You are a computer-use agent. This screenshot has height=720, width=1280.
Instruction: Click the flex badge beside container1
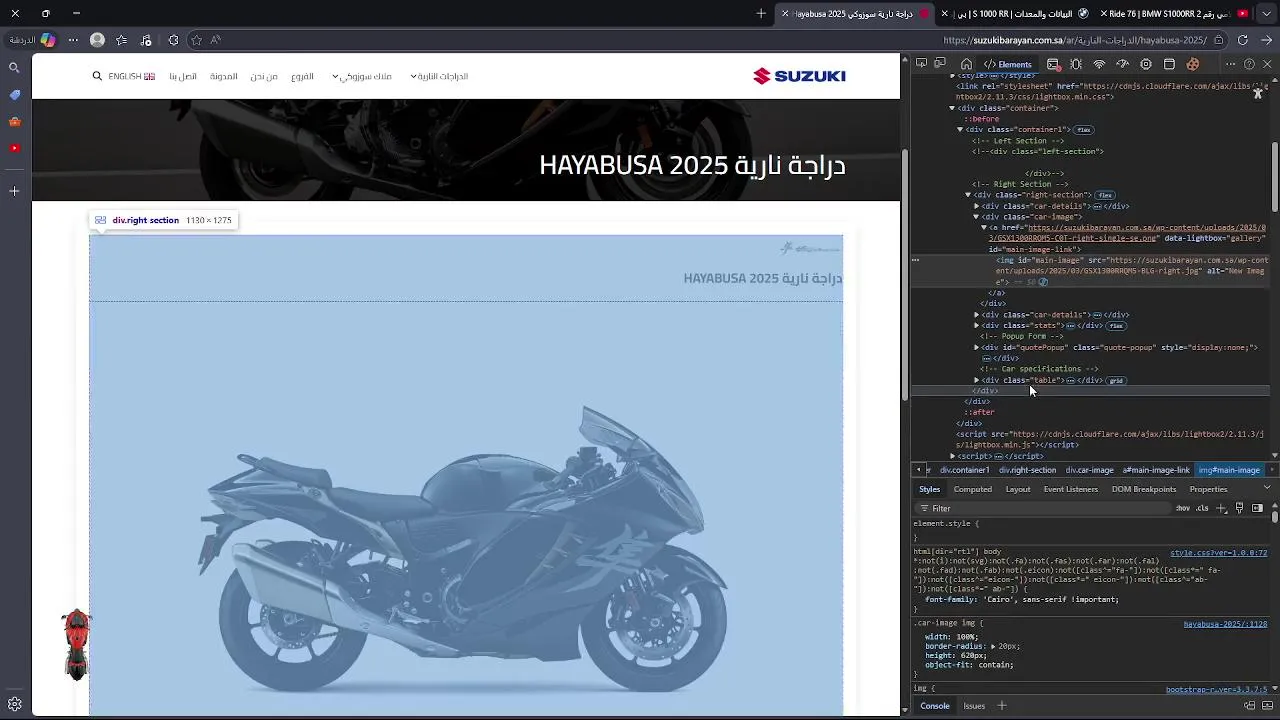tap(1084, 130)
